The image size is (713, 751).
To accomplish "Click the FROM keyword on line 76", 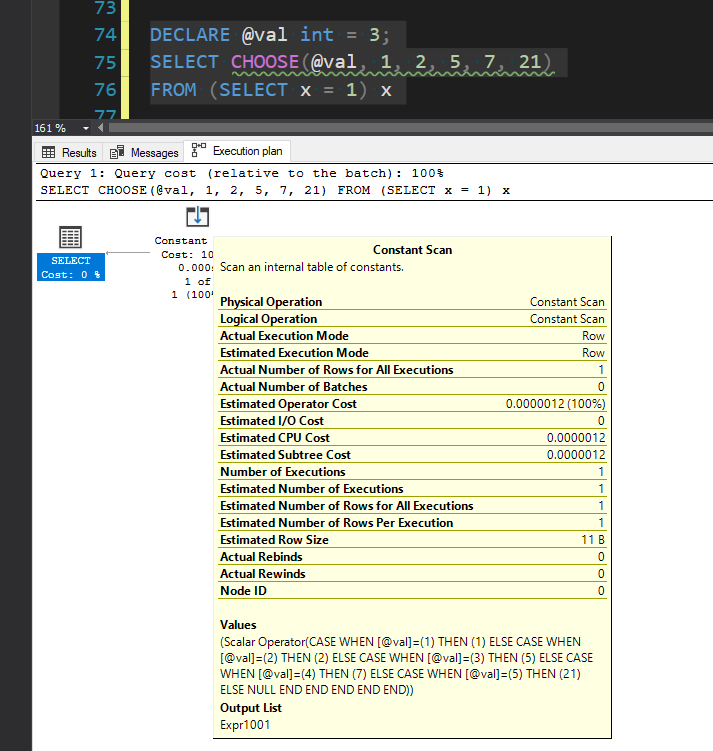I will tap(174, 90).
